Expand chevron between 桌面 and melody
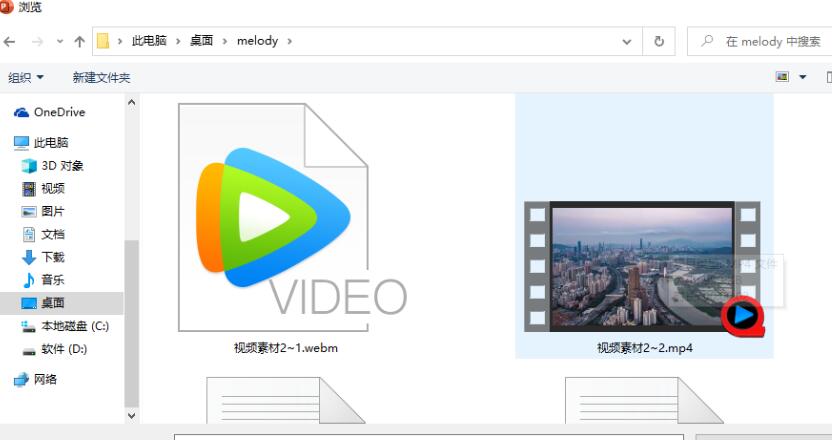This screenshot has width=832, height=440. tap(225, 41)
